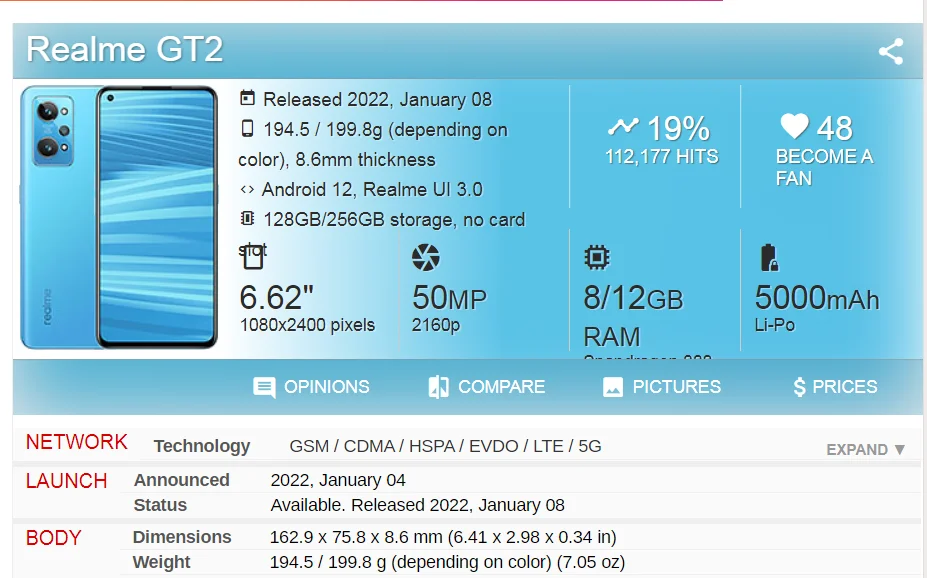
Task: Click the Status label
Action: pyautogui.click(x=160, y=505)
